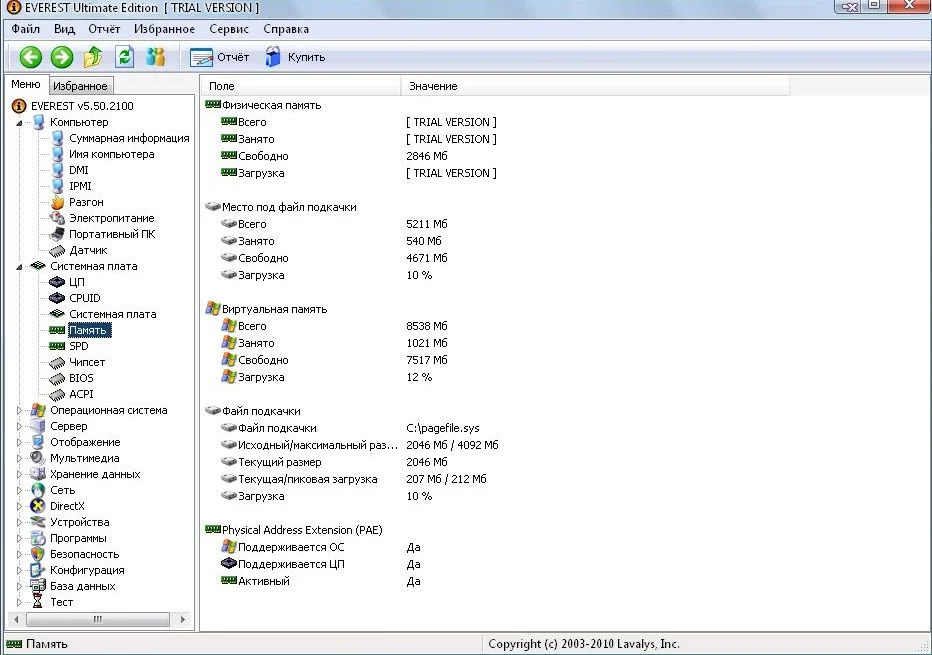Click the Refresh toolbar icon
The image size is (932, 655).
pyautogui.click(x=124, y=57)
